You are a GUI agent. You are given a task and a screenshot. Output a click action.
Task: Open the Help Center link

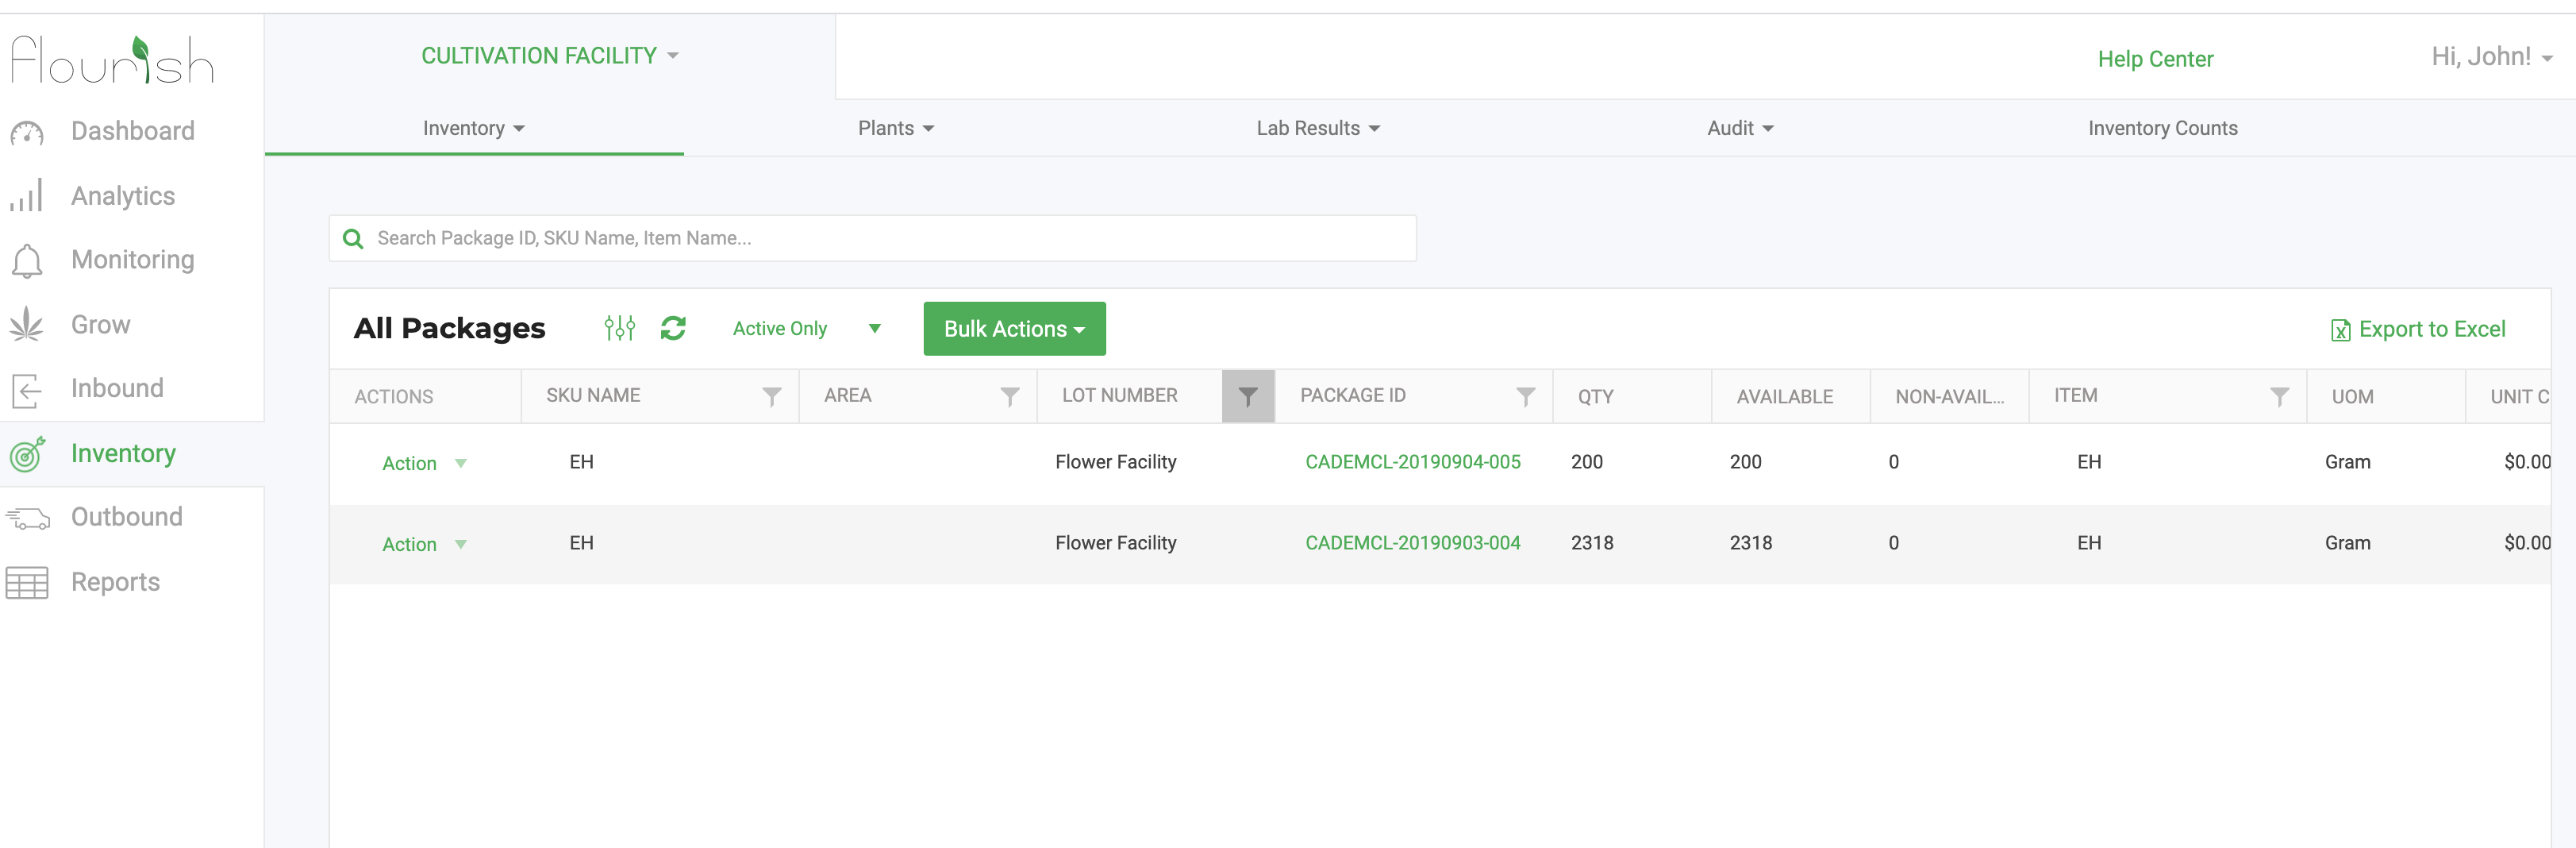[x=2155, y=59]
